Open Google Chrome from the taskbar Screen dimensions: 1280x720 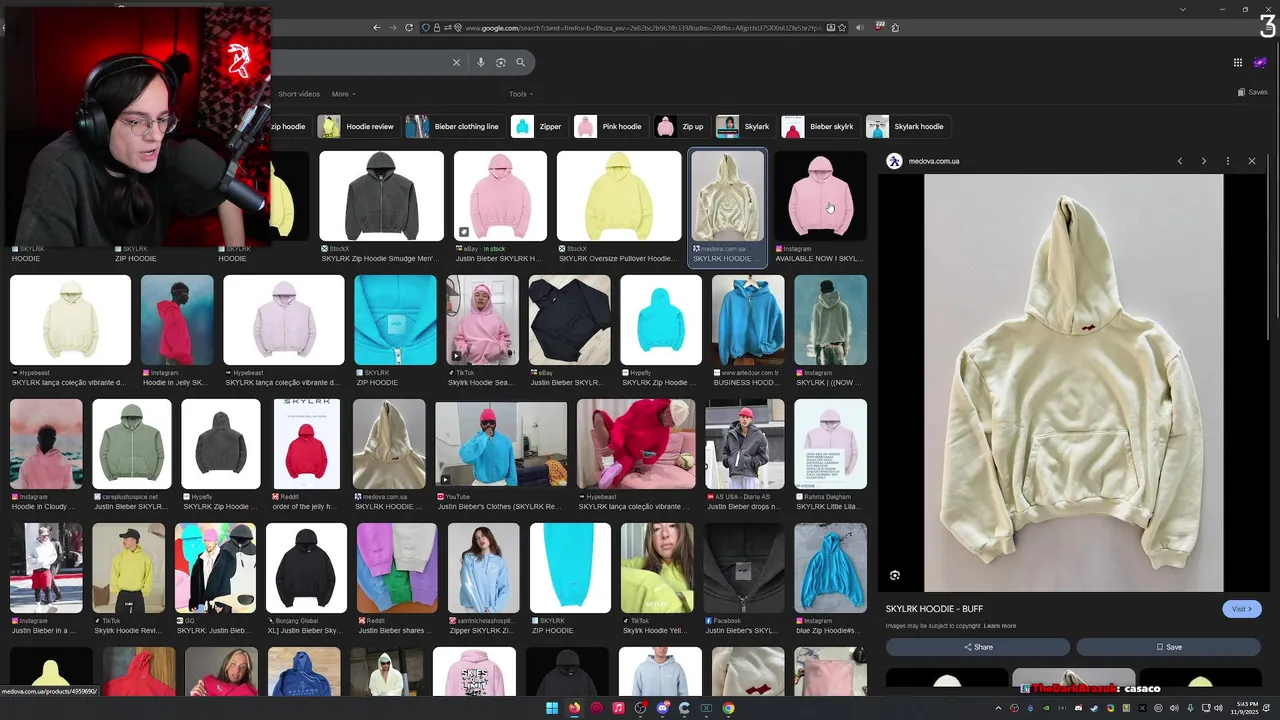click(728, 708)
